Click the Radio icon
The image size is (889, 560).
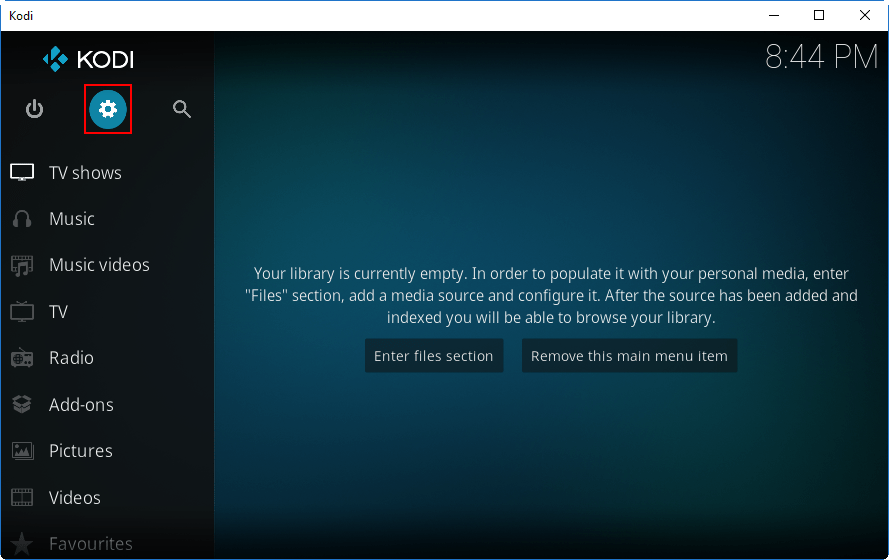coord(22,358)
